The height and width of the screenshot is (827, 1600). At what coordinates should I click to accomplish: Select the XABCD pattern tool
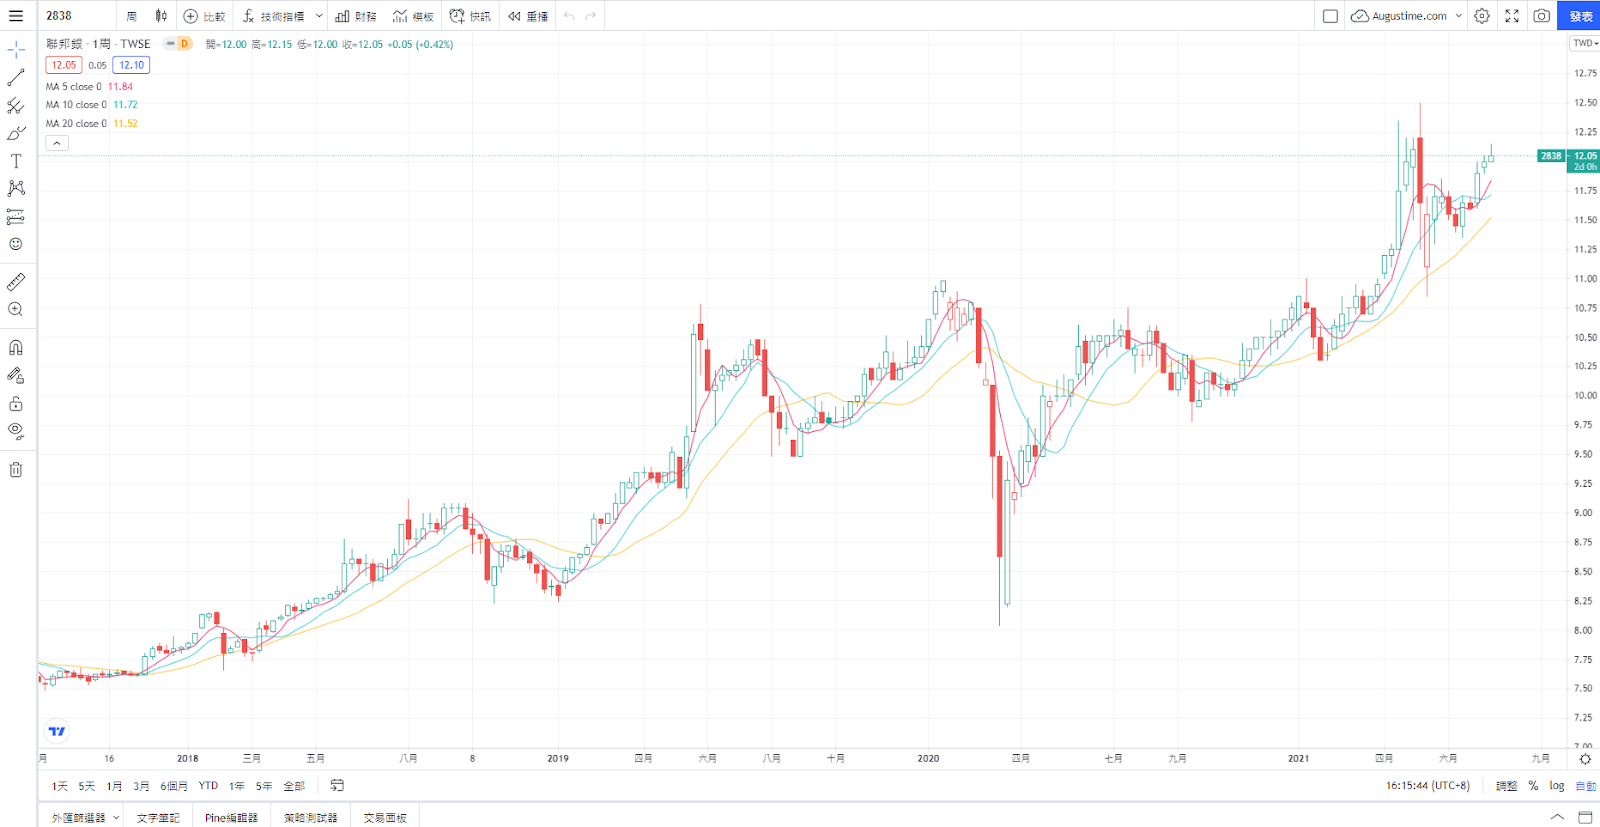coord(16,188)
